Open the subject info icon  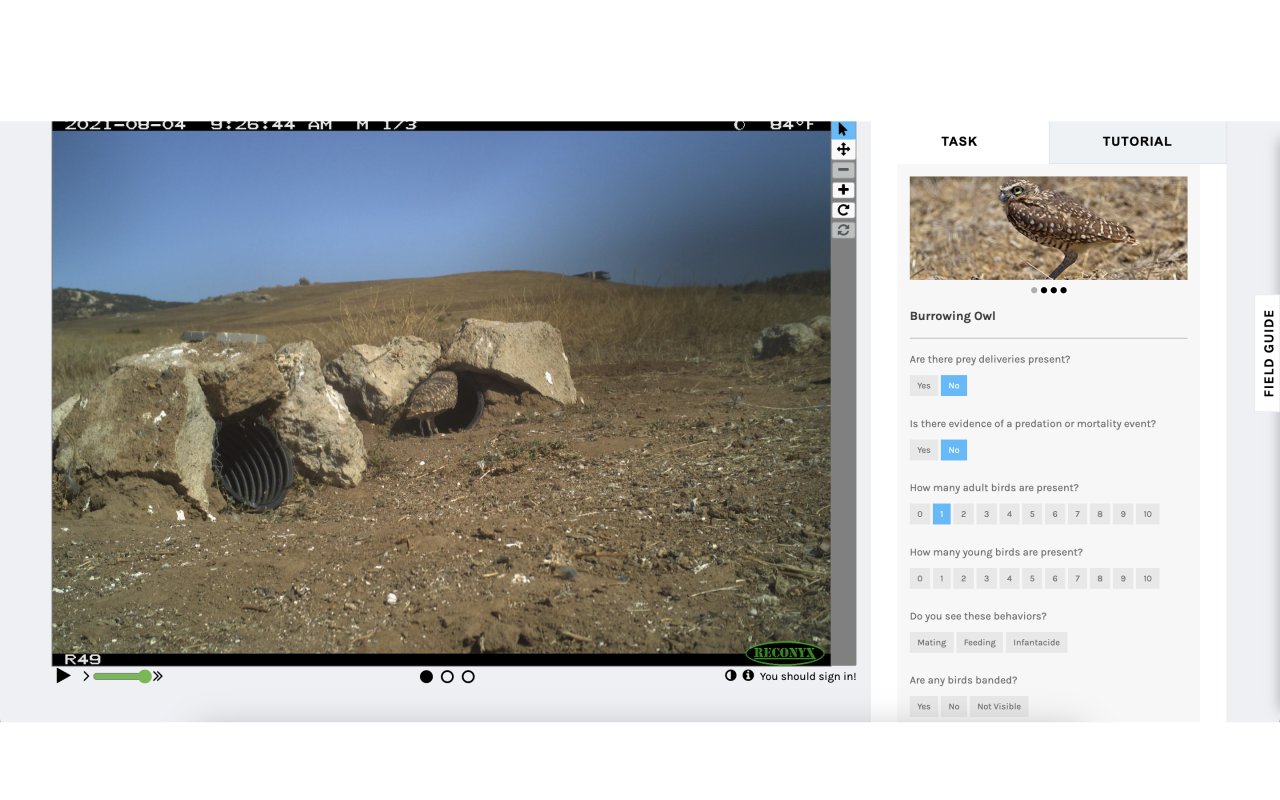pyautogui.click(x=748, y=676)
